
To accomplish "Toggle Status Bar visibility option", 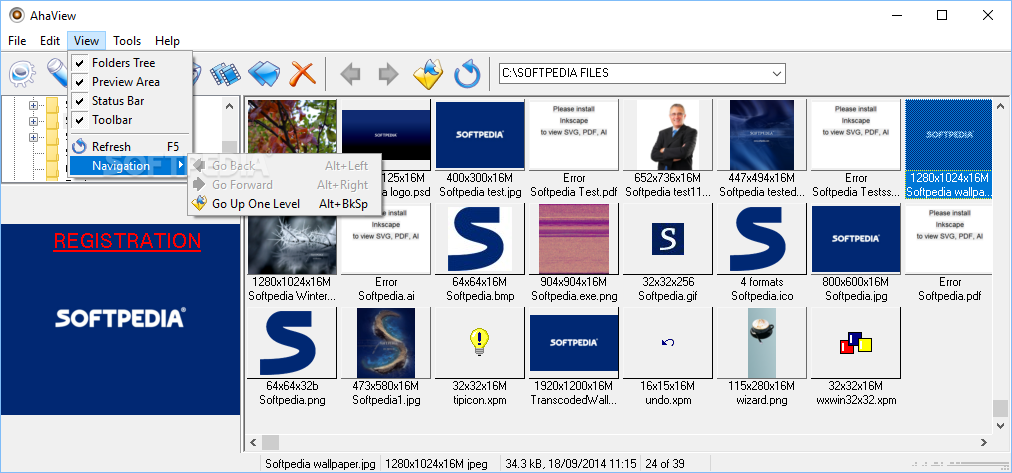I will pos(130,101).
